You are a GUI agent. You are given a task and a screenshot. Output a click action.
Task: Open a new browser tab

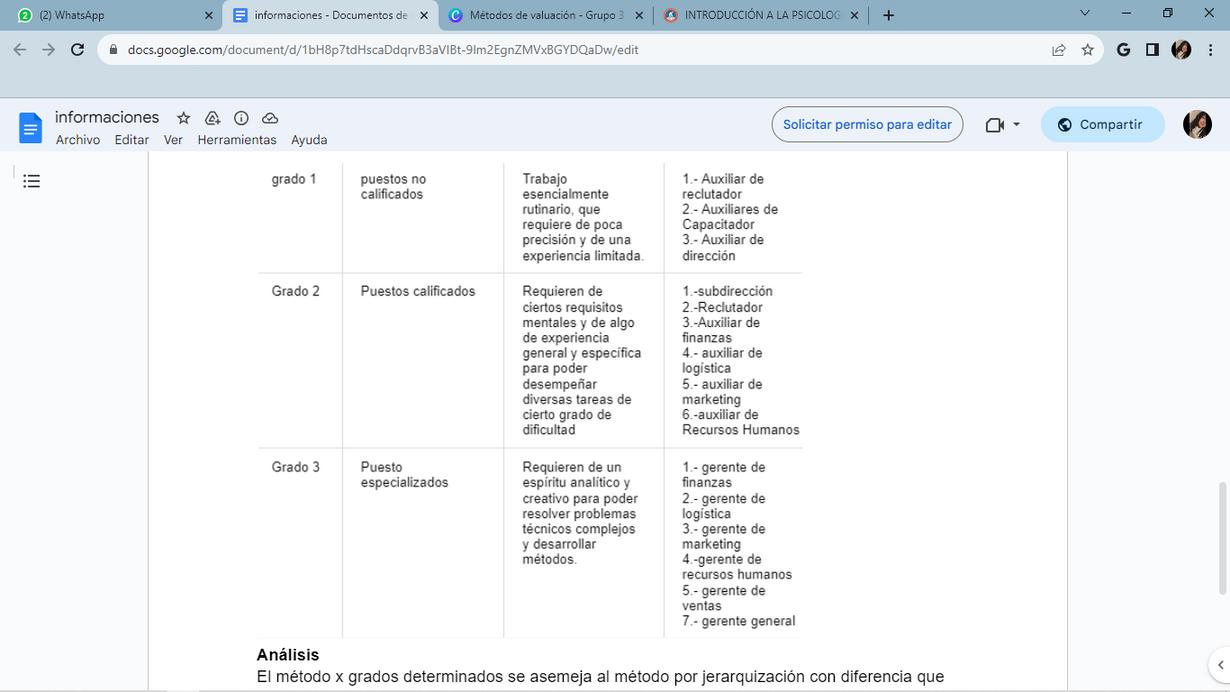(888, 15)
